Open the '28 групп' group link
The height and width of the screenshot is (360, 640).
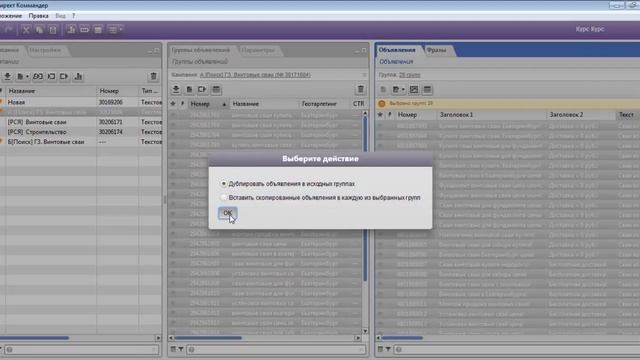coord(409,75)
